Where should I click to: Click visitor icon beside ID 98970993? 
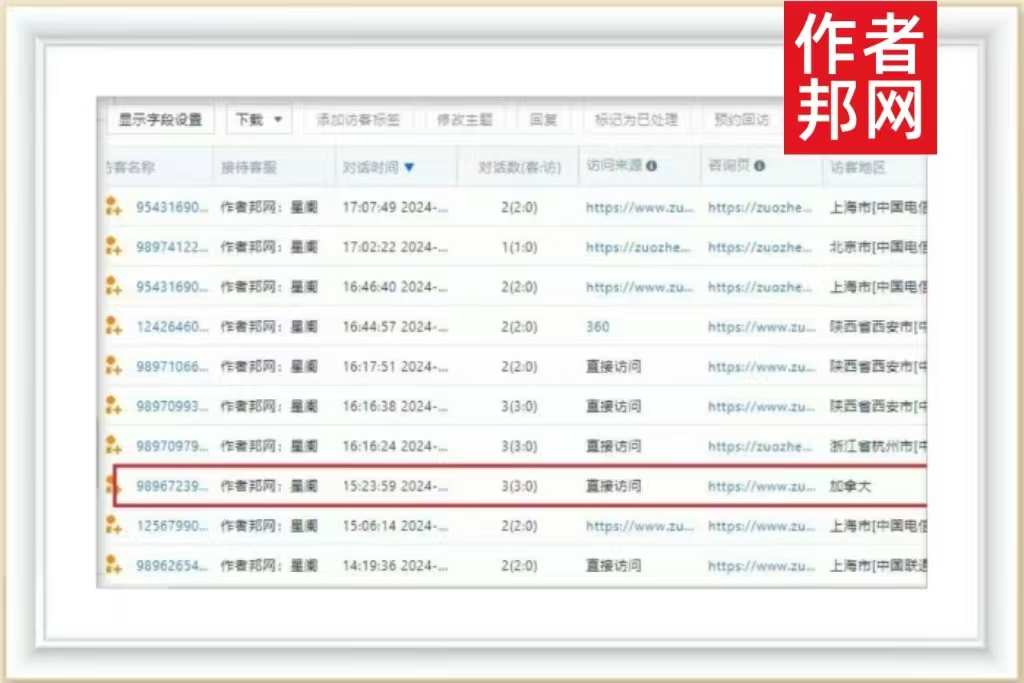[x=113, y=406]
